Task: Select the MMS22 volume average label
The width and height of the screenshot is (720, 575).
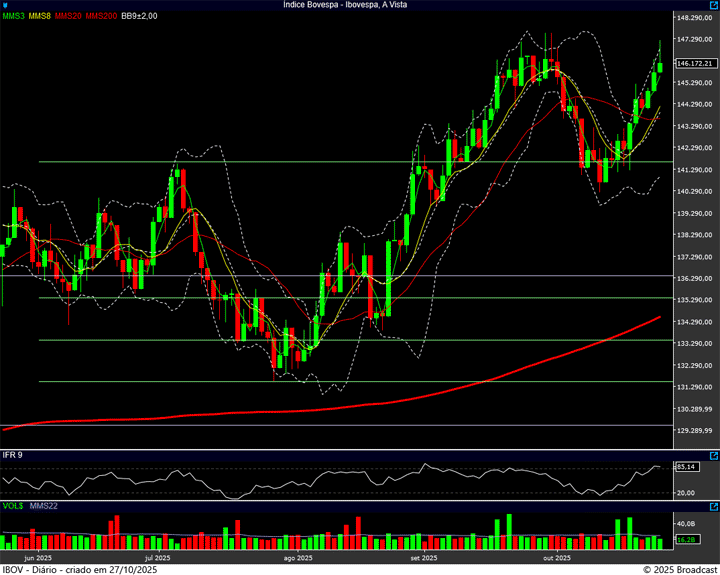Action: click(x=42, y=507)
